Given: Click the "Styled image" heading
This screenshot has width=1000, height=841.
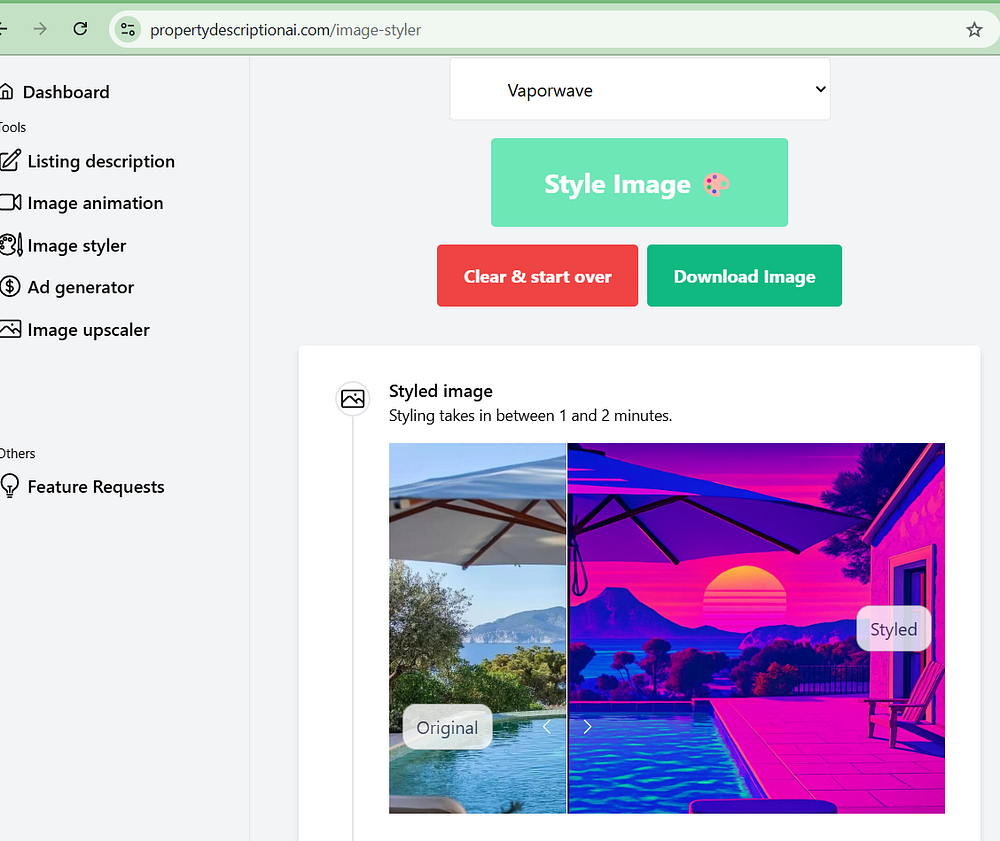Looking at the screenshot, I should 441,391.
